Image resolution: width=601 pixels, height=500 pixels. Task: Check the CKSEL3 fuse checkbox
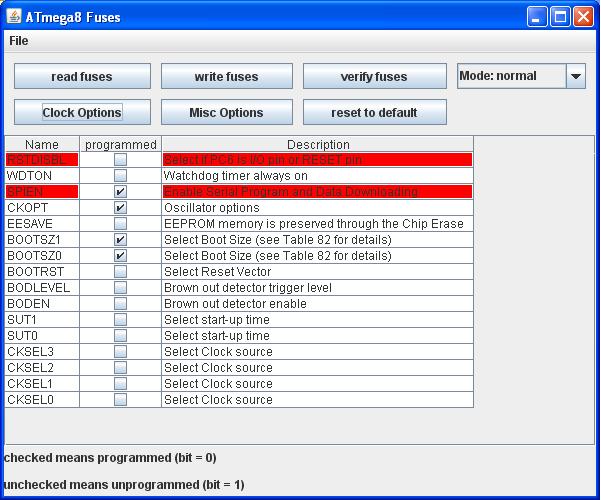point(120,352)
